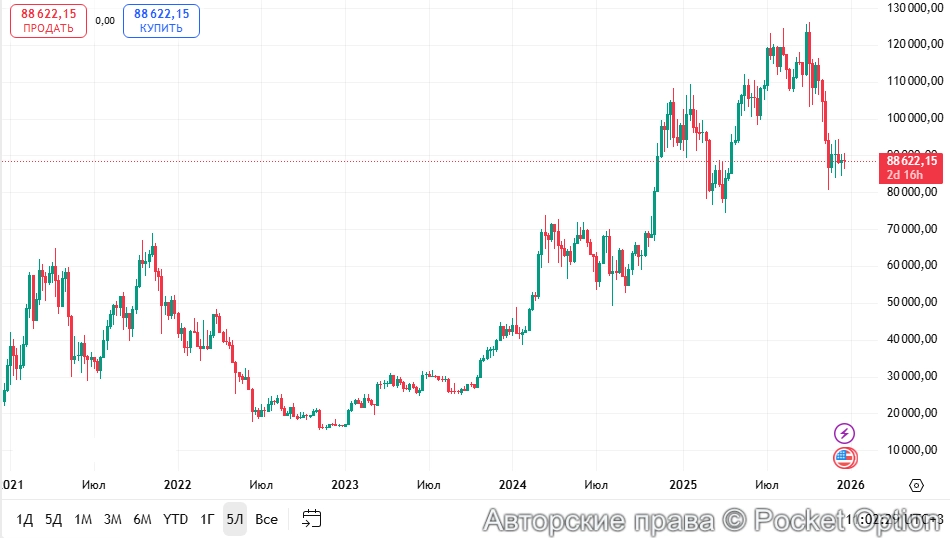This screenshot has height=538, width=950.
Task: Choose the 6М time range
Action: click(x=143, y=519)
